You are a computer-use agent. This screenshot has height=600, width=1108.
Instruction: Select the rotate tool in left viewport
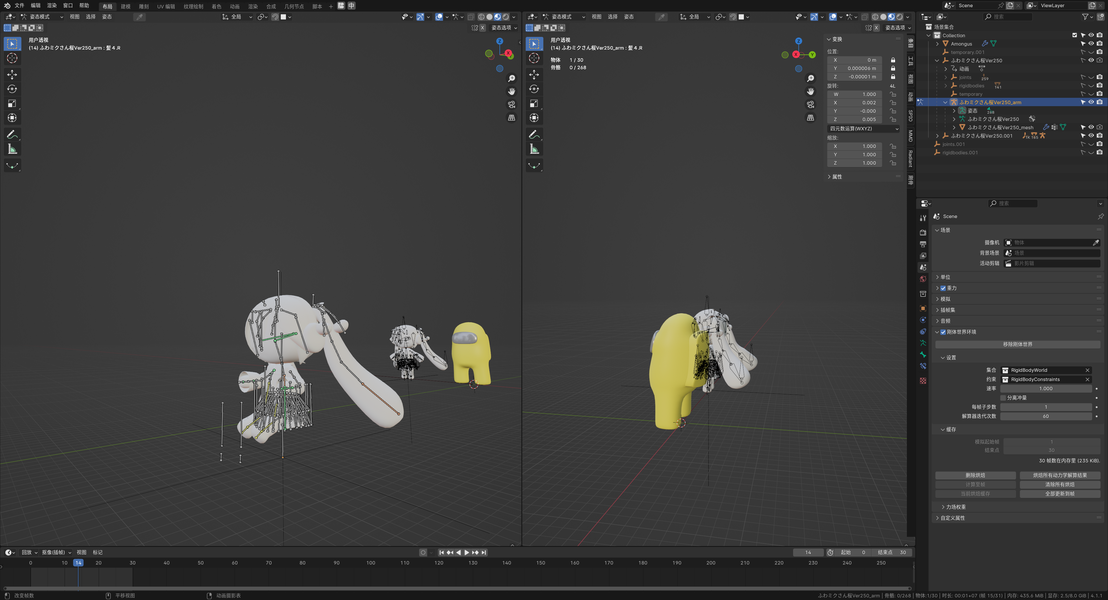coord(12,89)
